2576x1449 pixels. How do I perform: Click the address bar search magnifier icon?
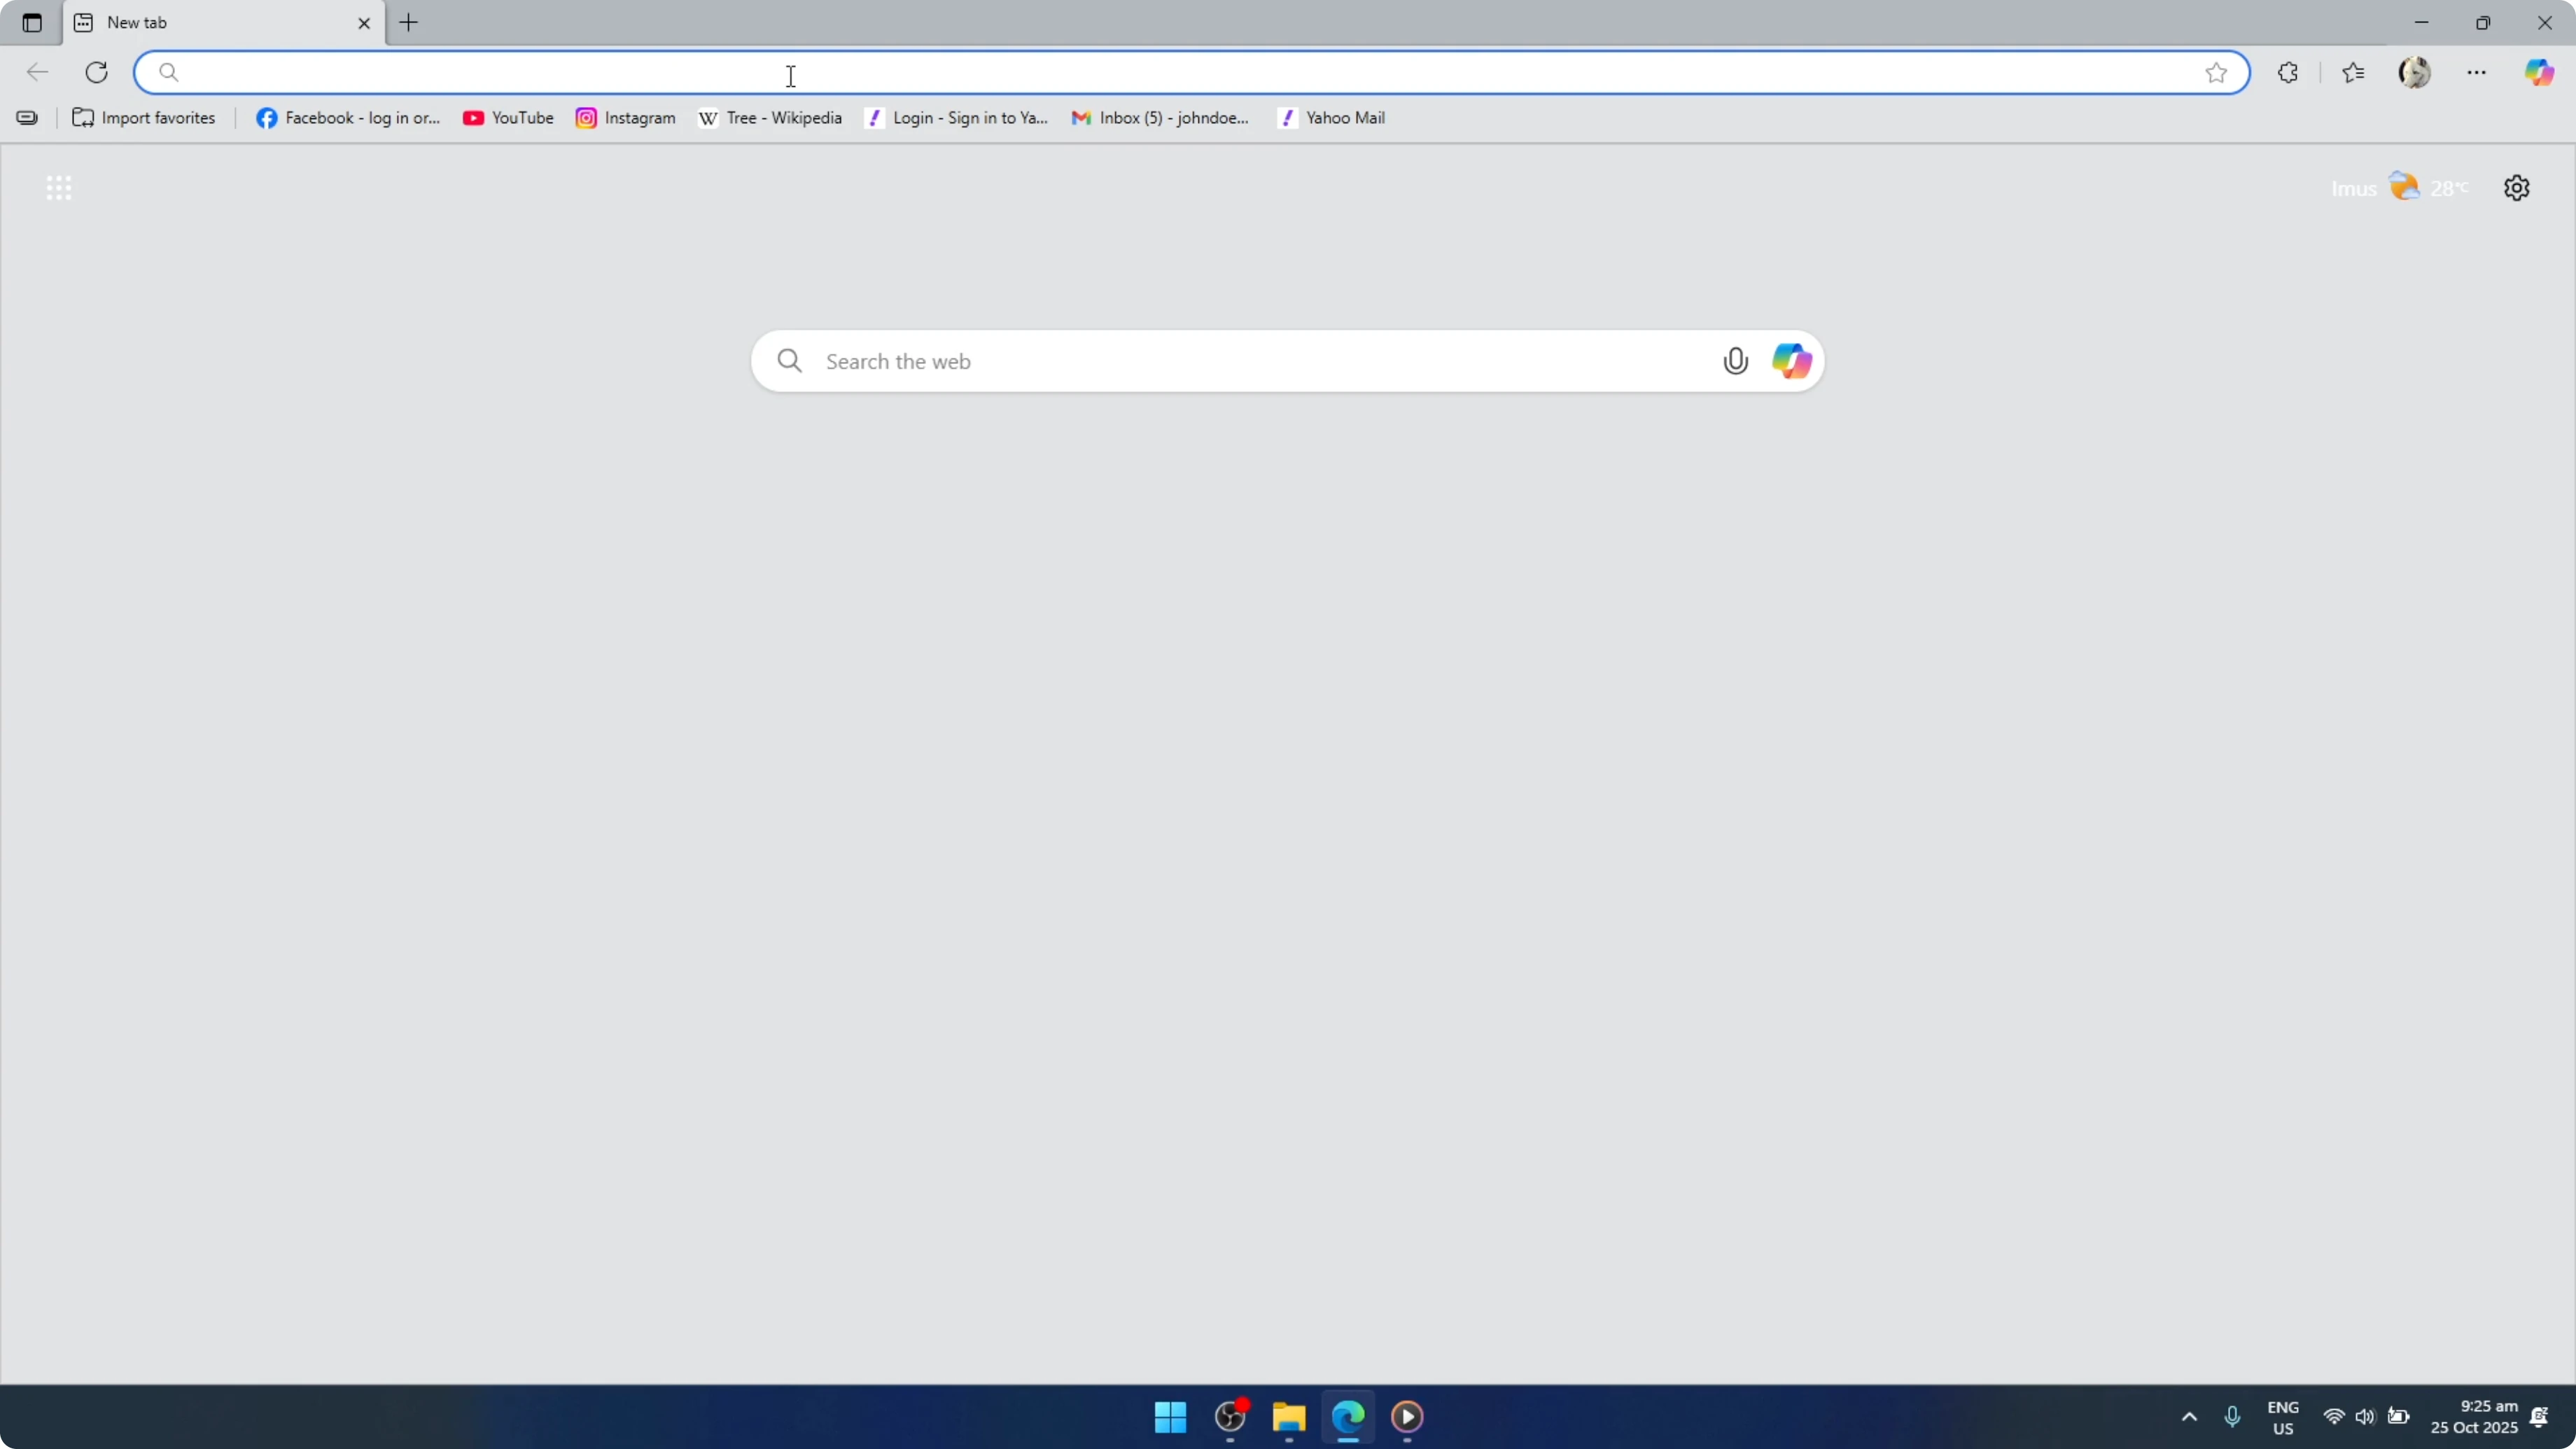(169, 72)
